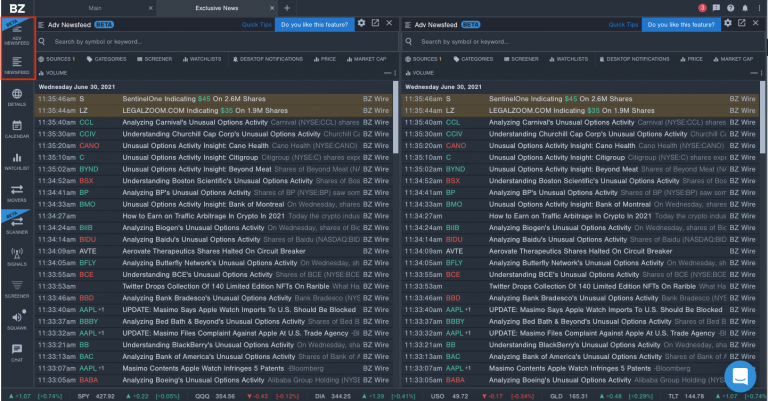Viewport: 768px width, 401px height.
Task: Open Market Cap filter in left panel
Action: tap(367, 59)
